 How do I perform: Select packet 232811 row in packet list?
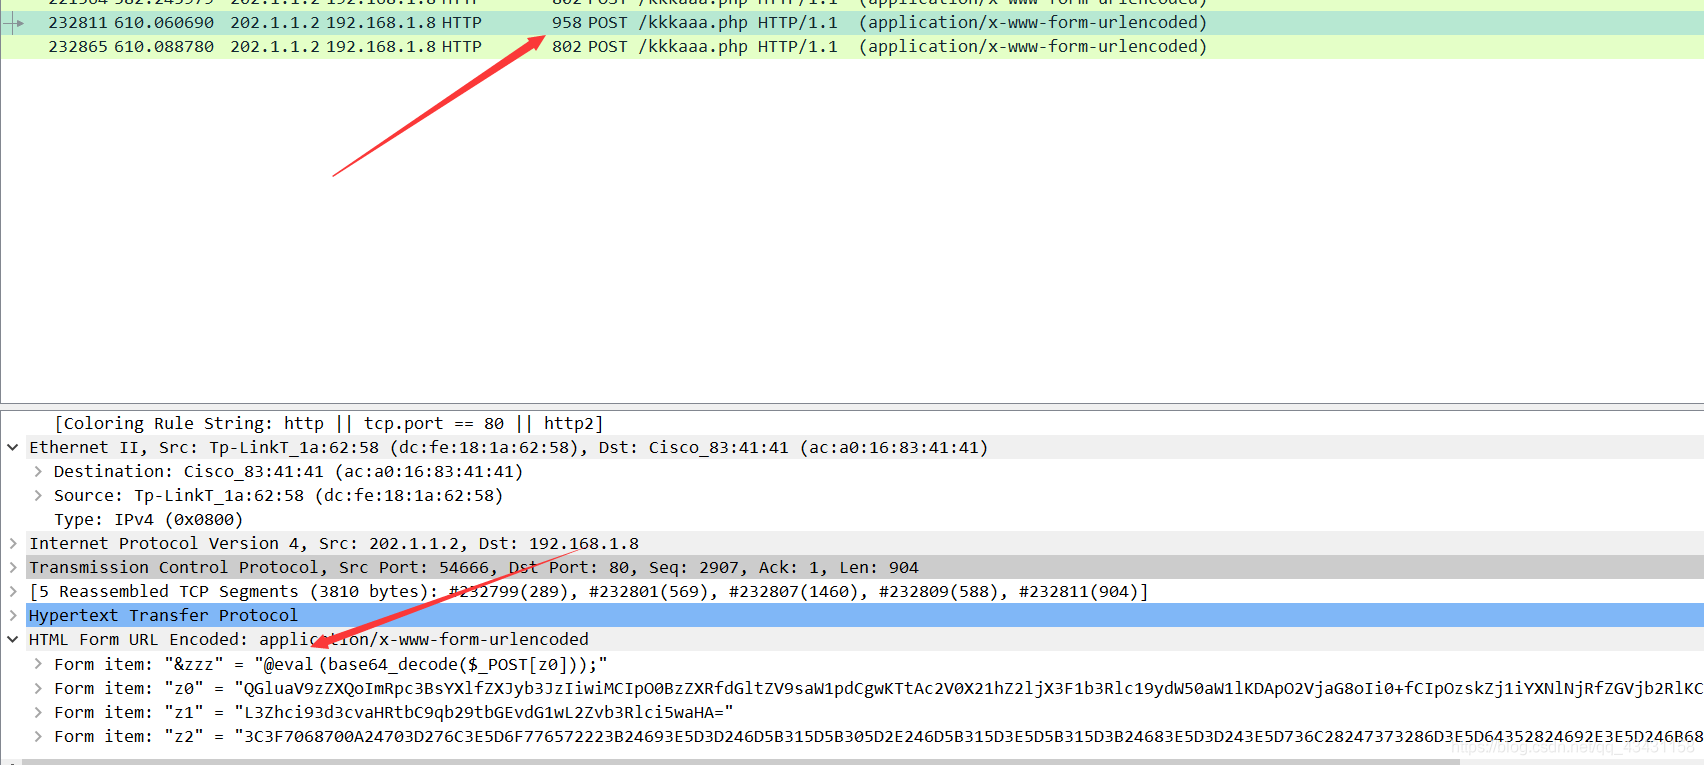click(x=852, y=22)
